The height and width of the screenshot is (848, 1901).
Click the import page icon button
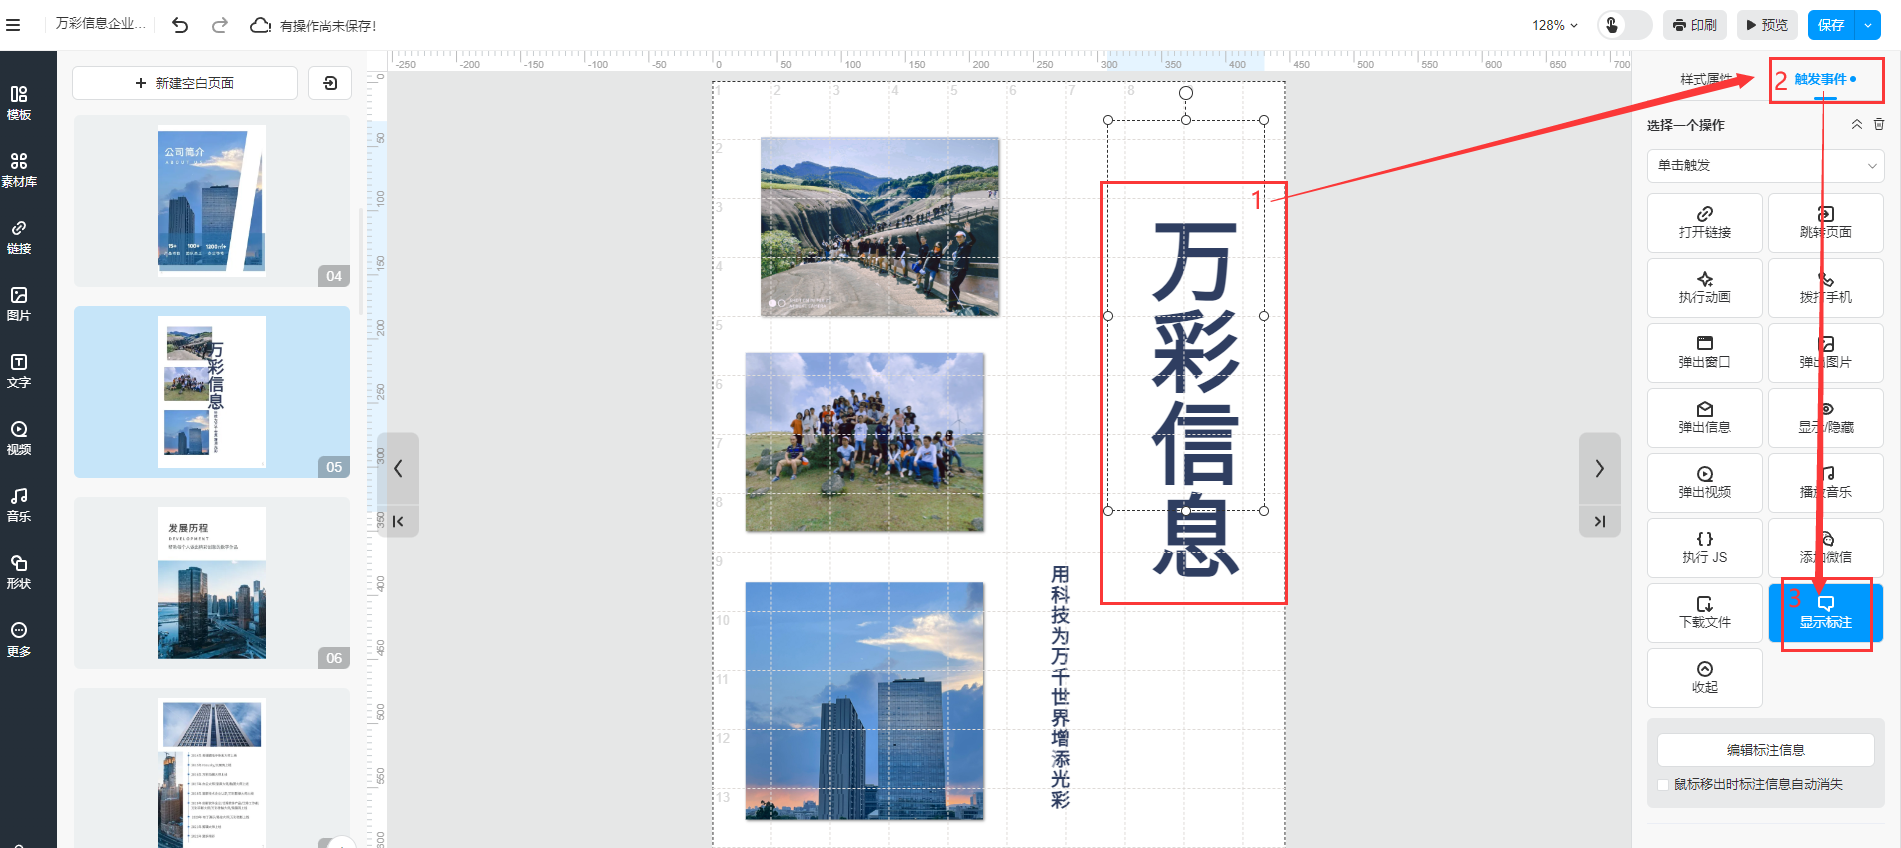pos(330,83)
